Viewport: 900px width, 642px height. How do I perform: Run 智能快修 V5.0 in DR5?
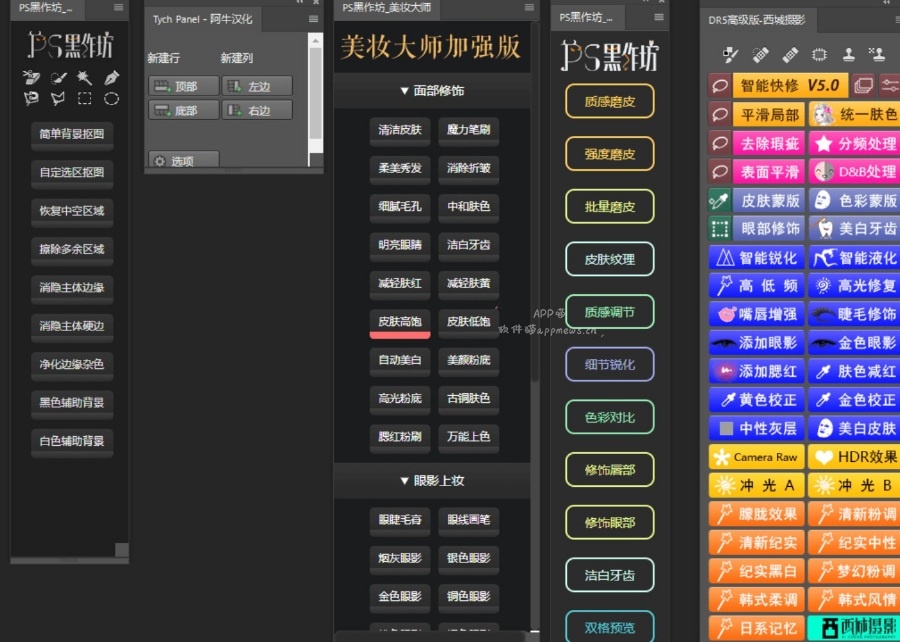tap(790, 86)
